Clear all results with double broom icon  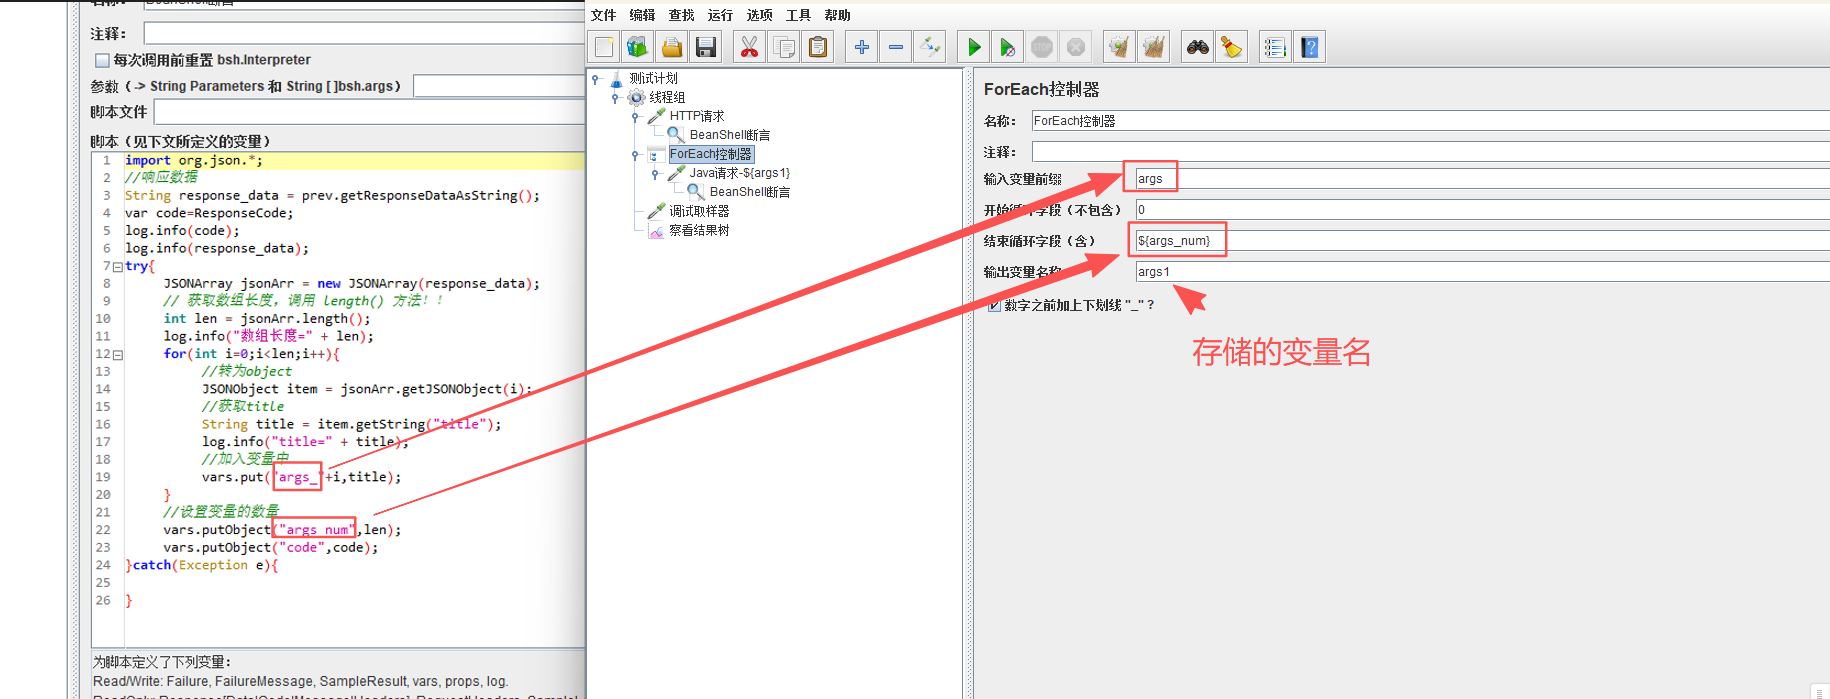click(x=1154, y=47)
